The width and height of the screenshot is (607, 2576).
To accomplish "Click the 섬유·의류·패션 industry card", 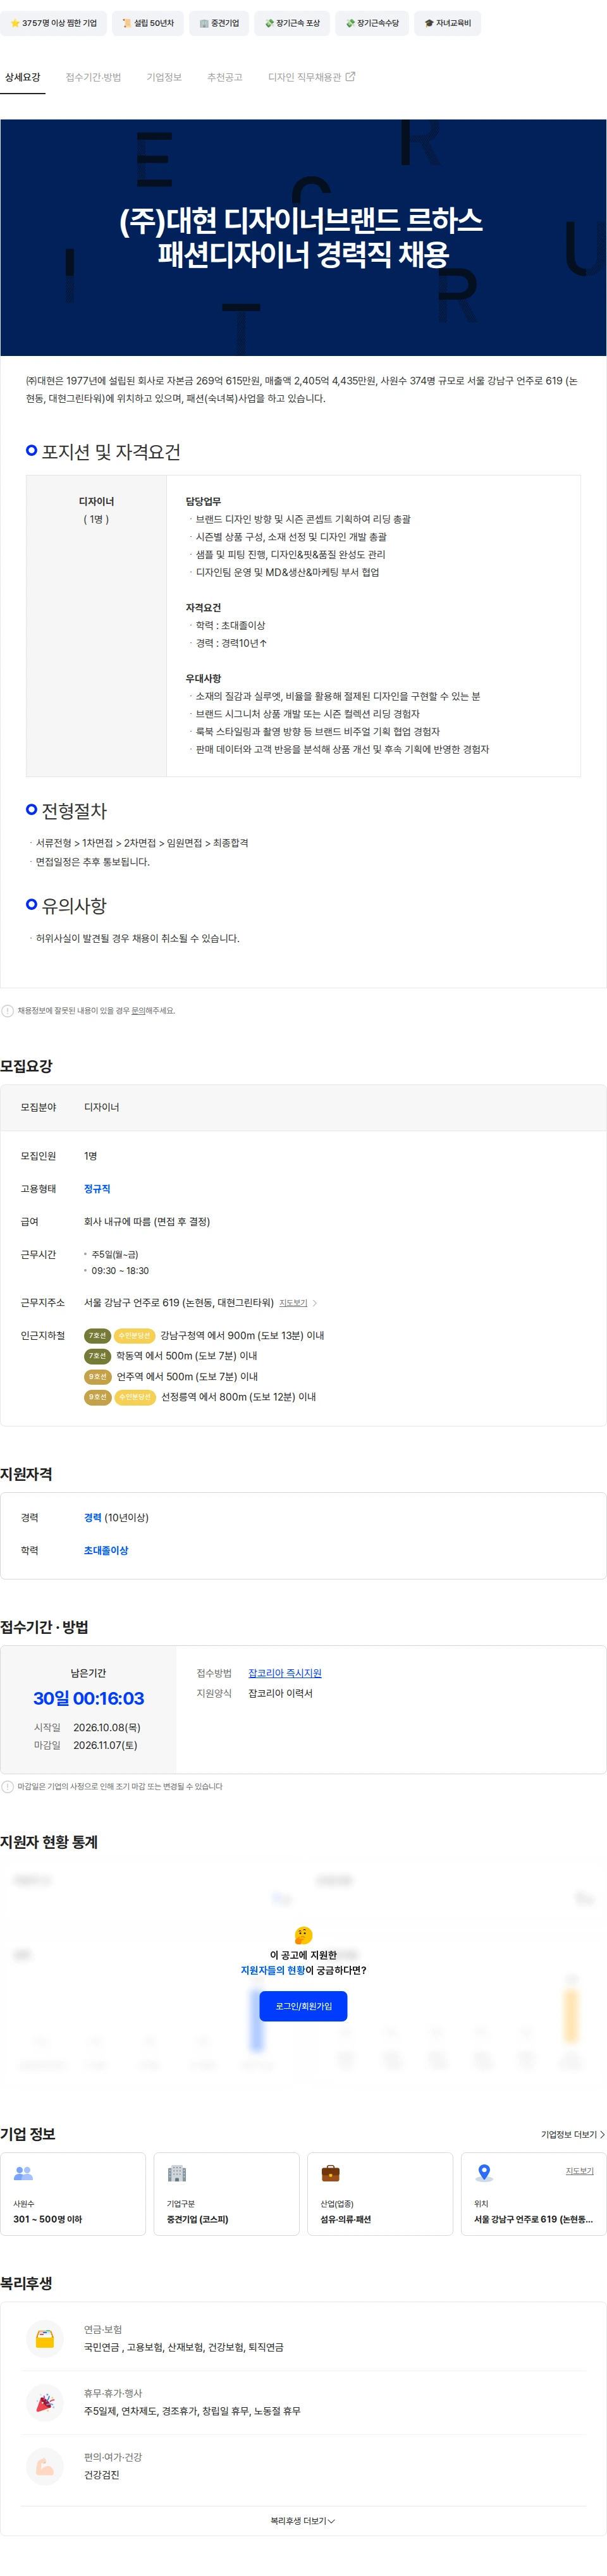I will [x=380, y=2194].
